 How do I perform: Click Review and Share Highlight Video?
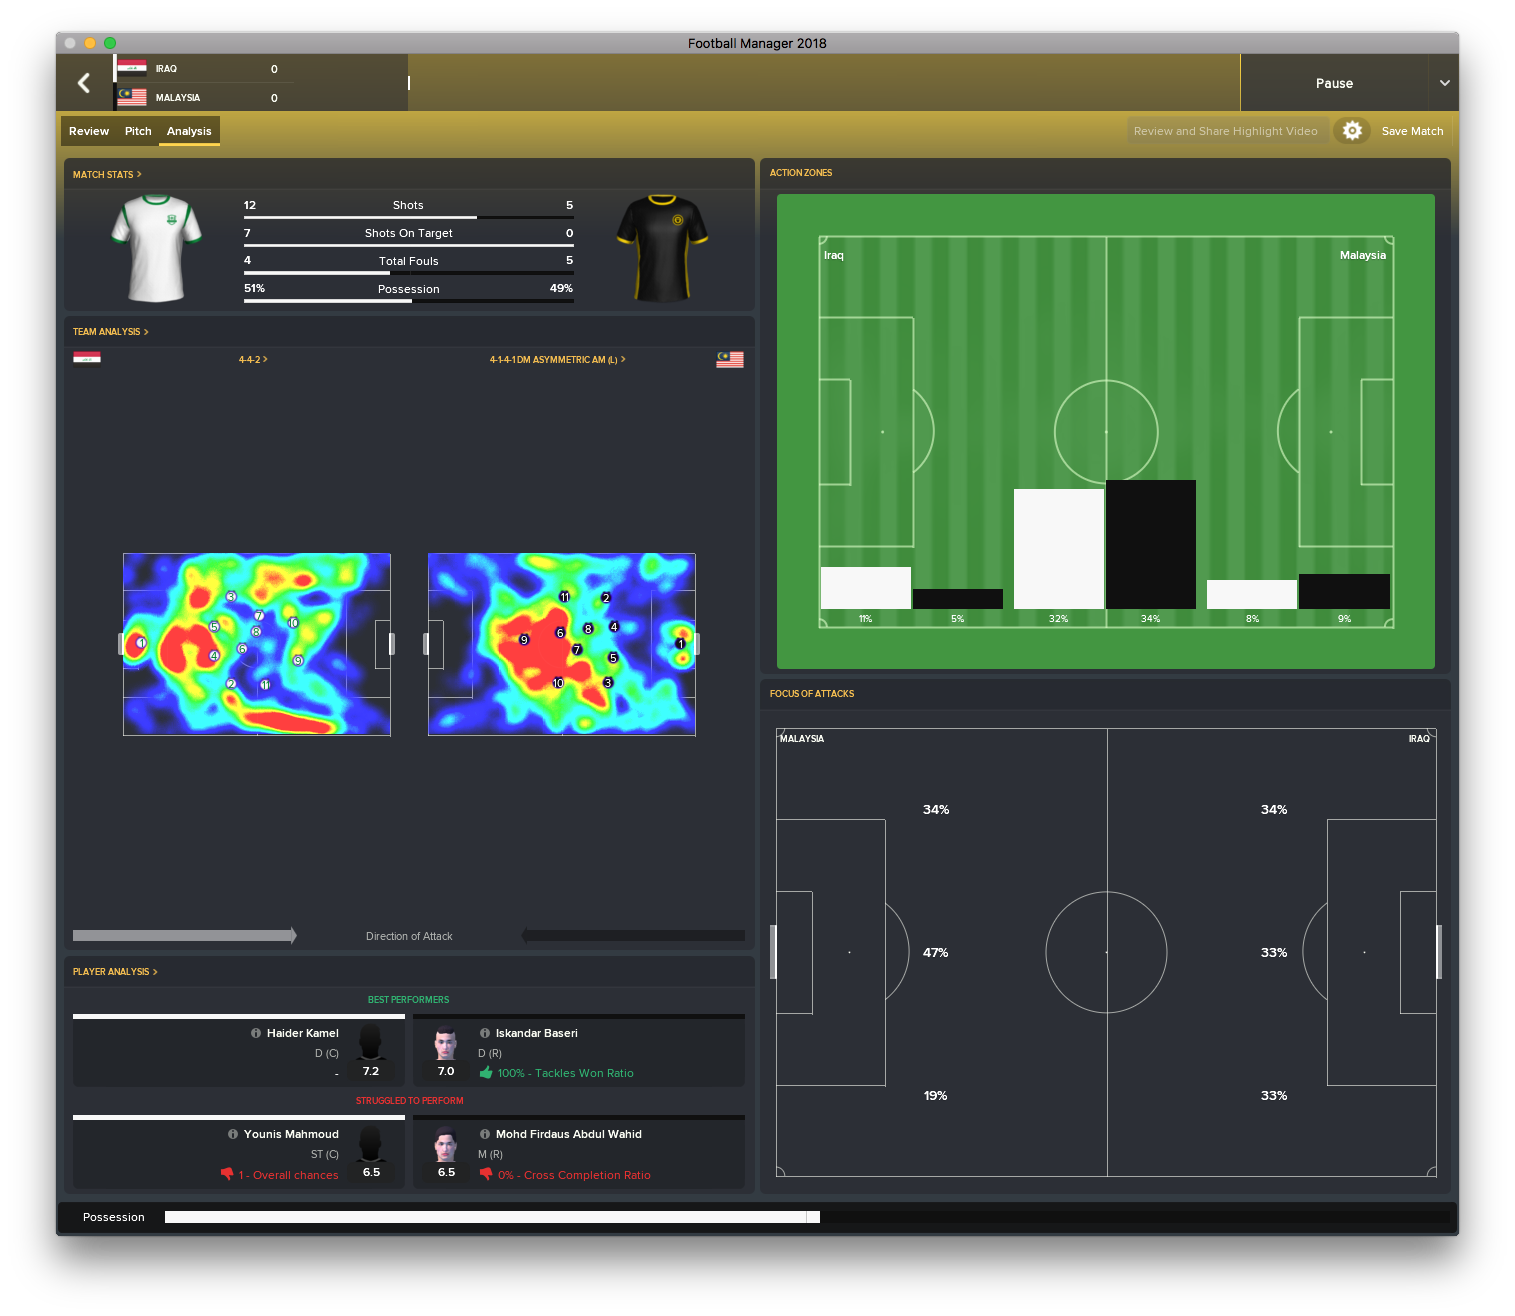[1226, 131]
